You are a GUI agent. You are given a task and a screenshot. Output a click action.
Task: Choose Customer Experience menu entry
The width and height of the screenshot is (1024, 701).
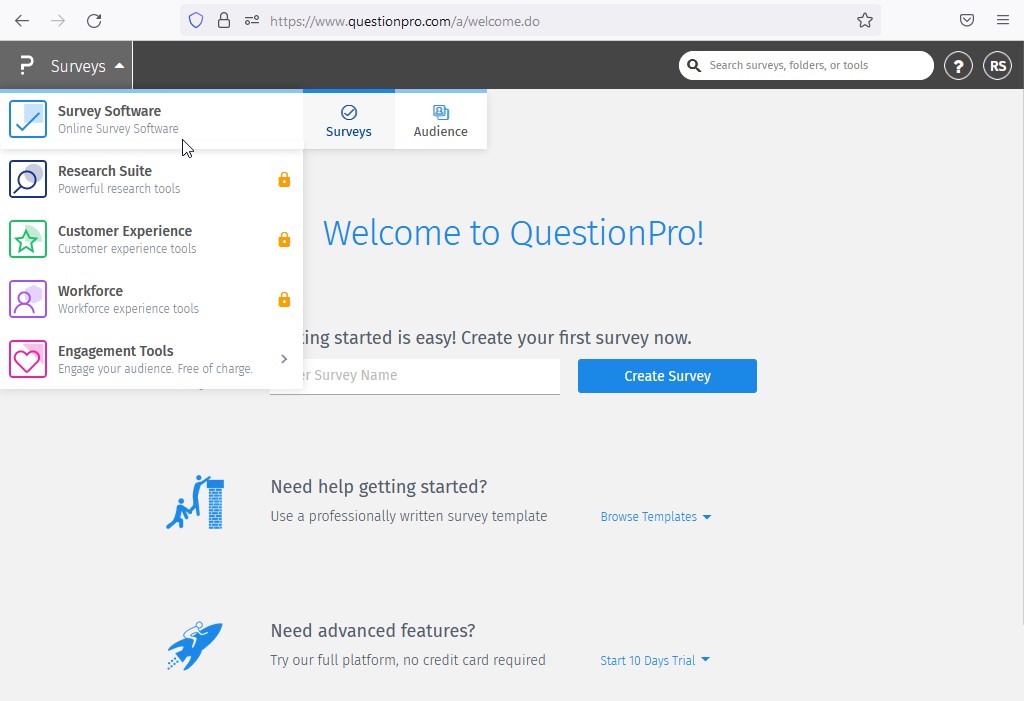[x=152, y=240]
